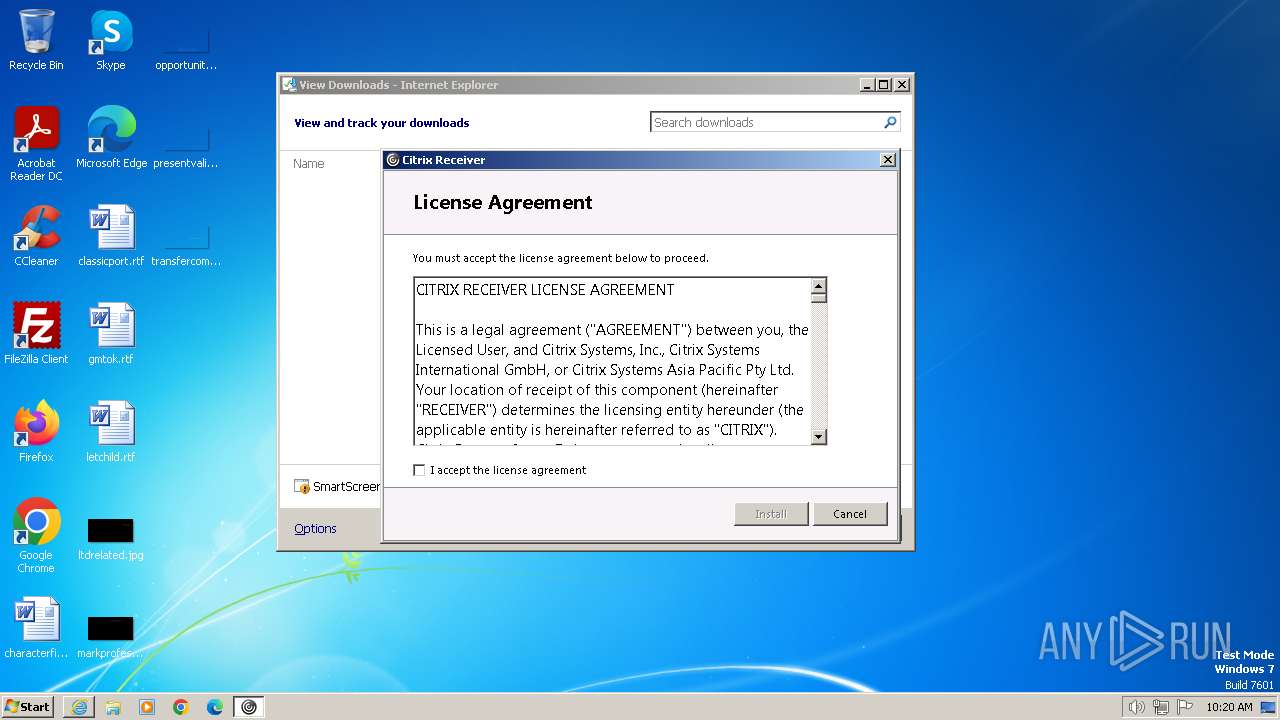1280x720 pixels.
Task: Click the search magnifier in downloads window
Action: [890, 122]
